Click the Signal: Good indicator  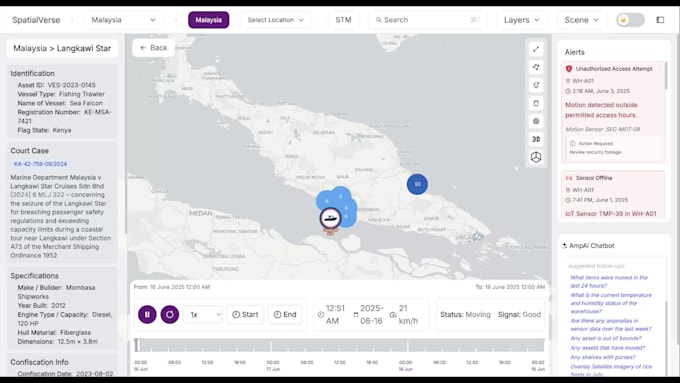(x=519, y=314)
